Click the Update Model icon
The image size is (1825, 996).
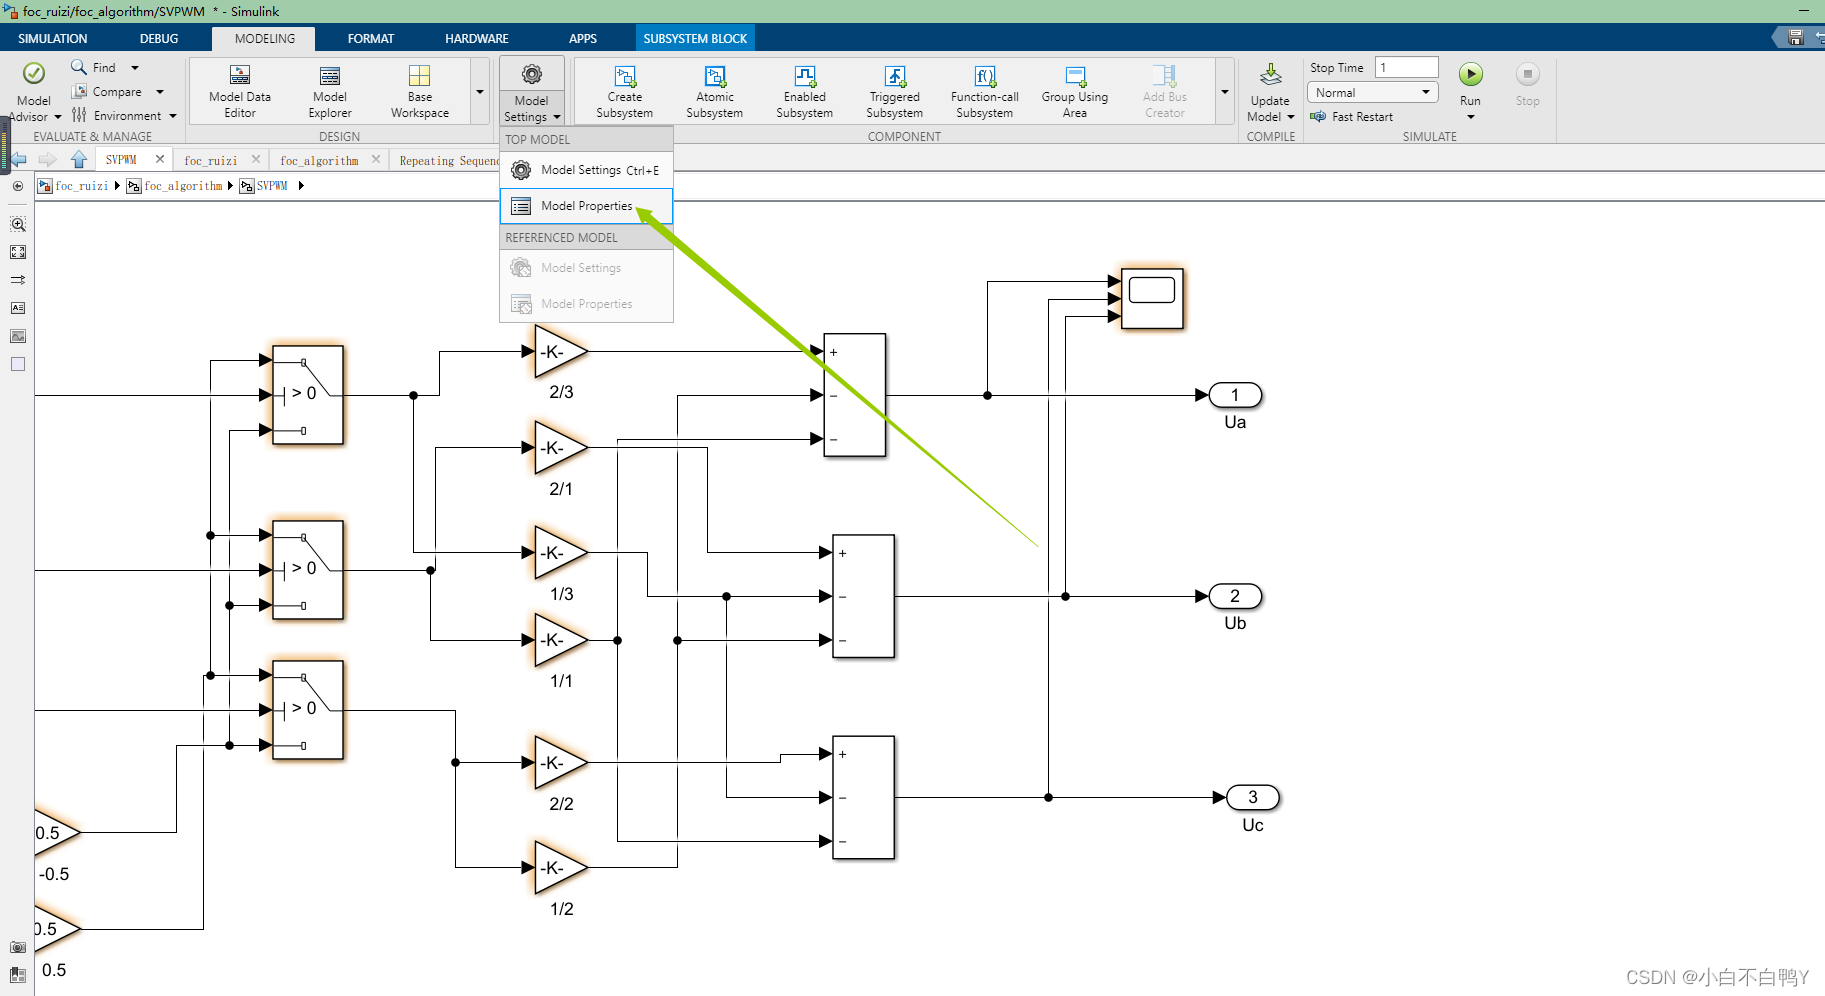[1270, 75]
